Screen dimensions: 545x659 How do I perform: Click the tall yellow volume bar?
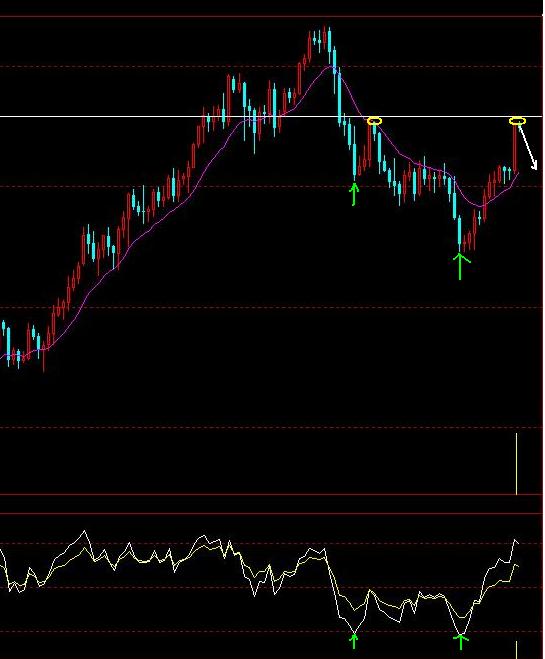(516, 464)
